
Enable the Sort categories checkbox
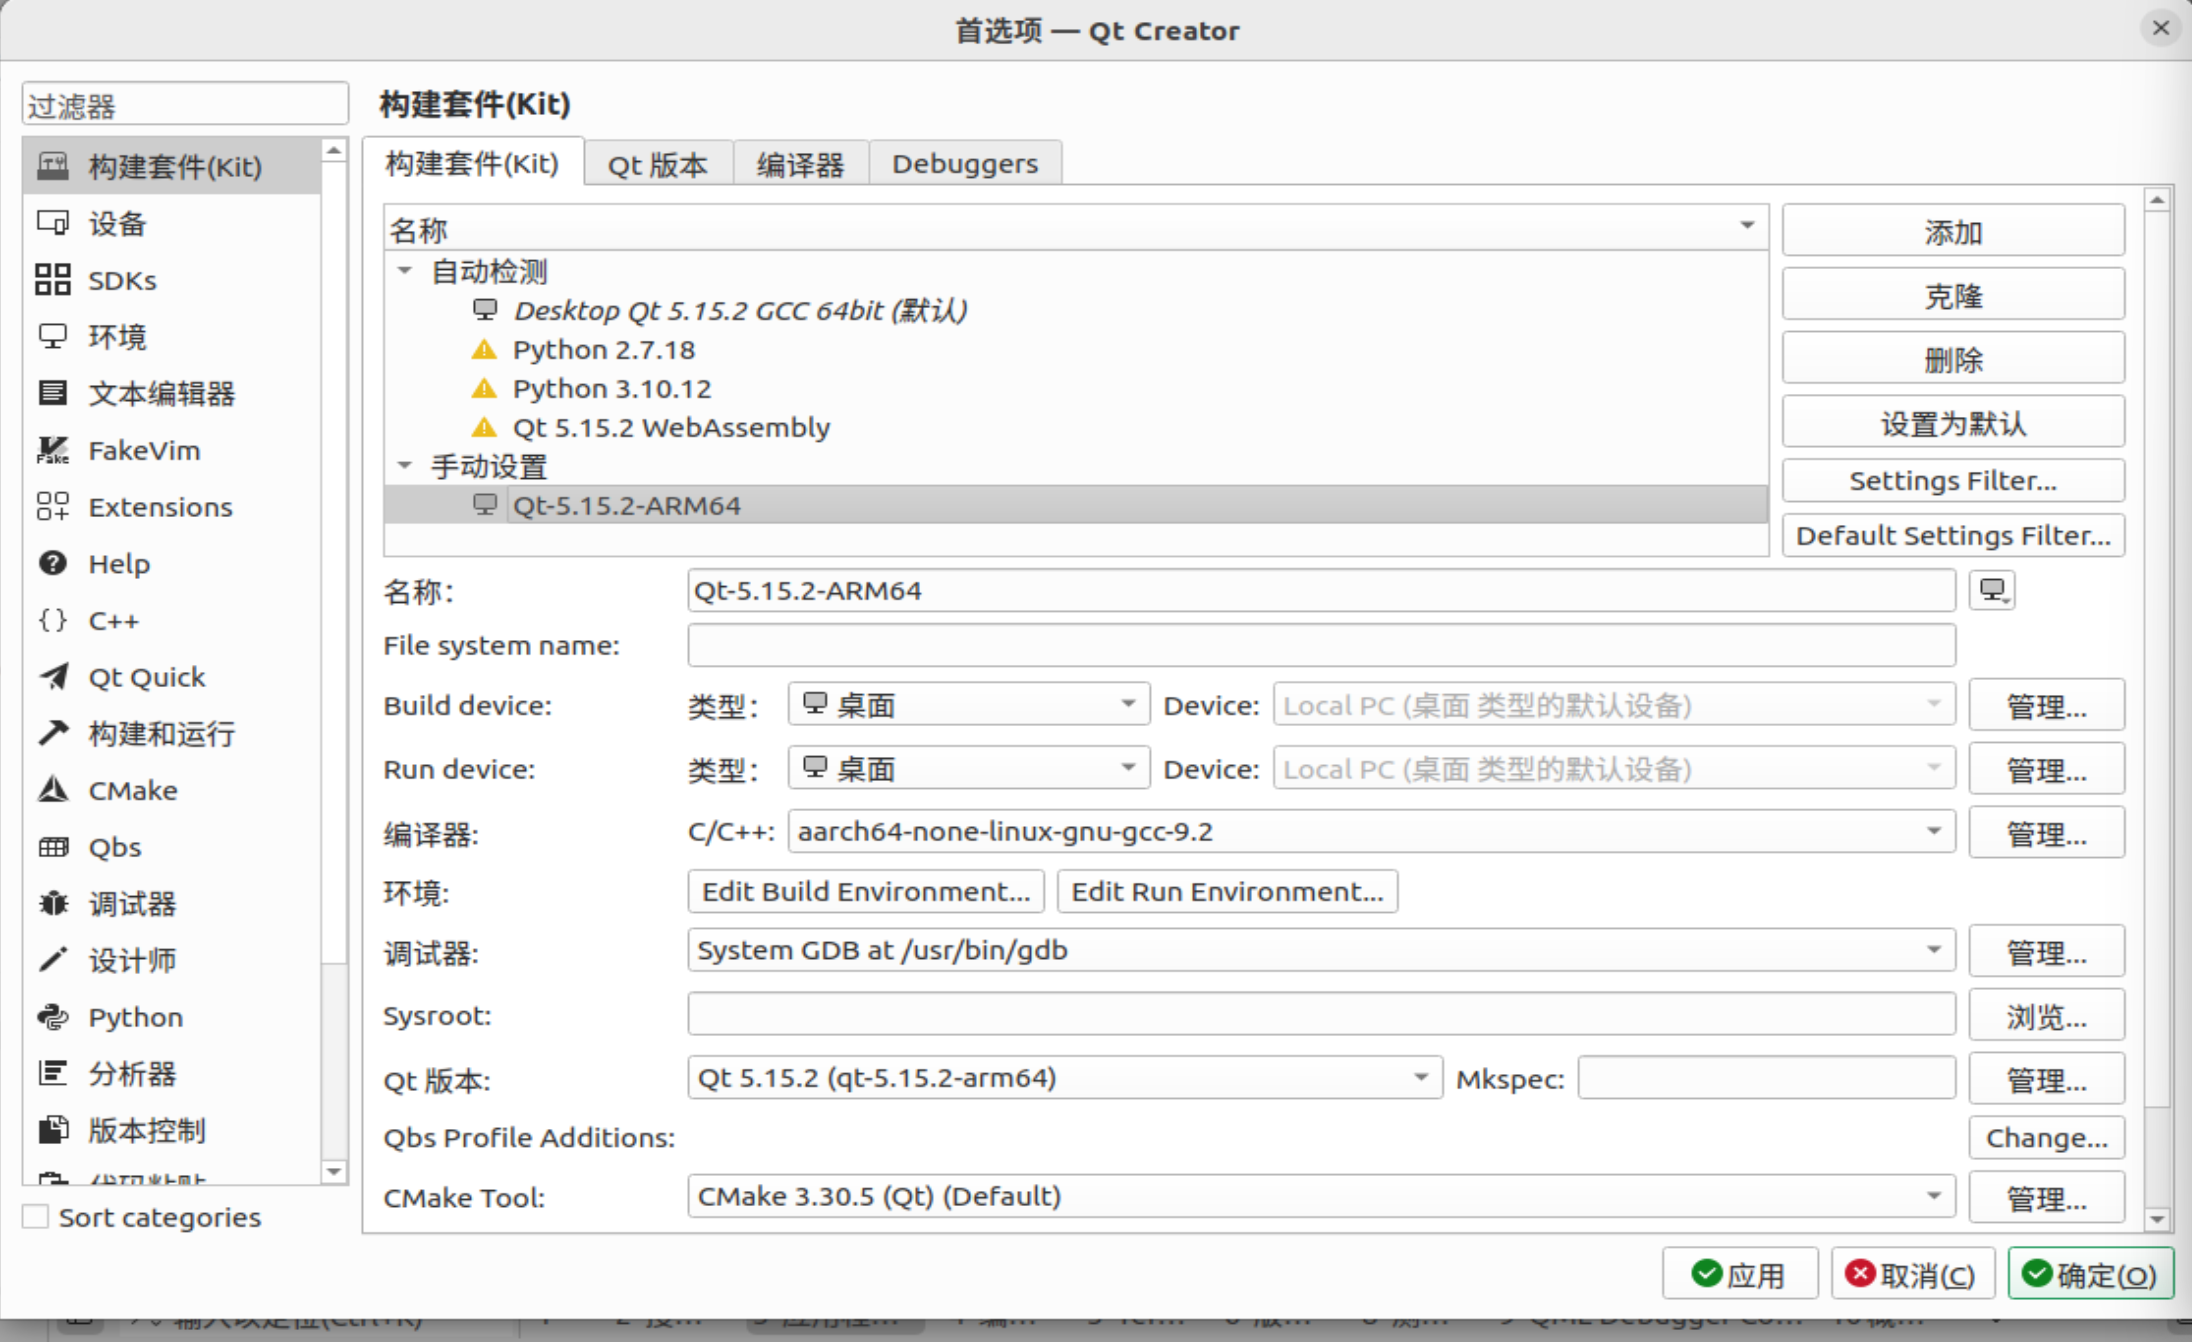(x=36, y=1217)
